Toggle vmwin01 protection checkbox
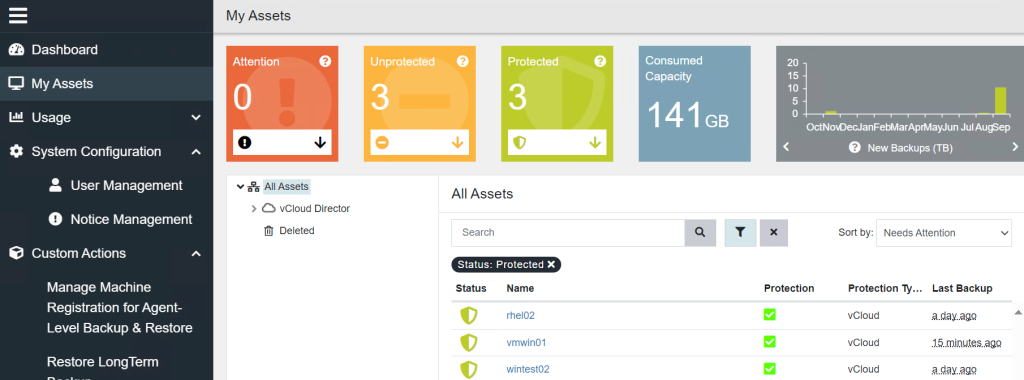The image size is (1024, 380). pyautogui.click(x=769, y=341)
